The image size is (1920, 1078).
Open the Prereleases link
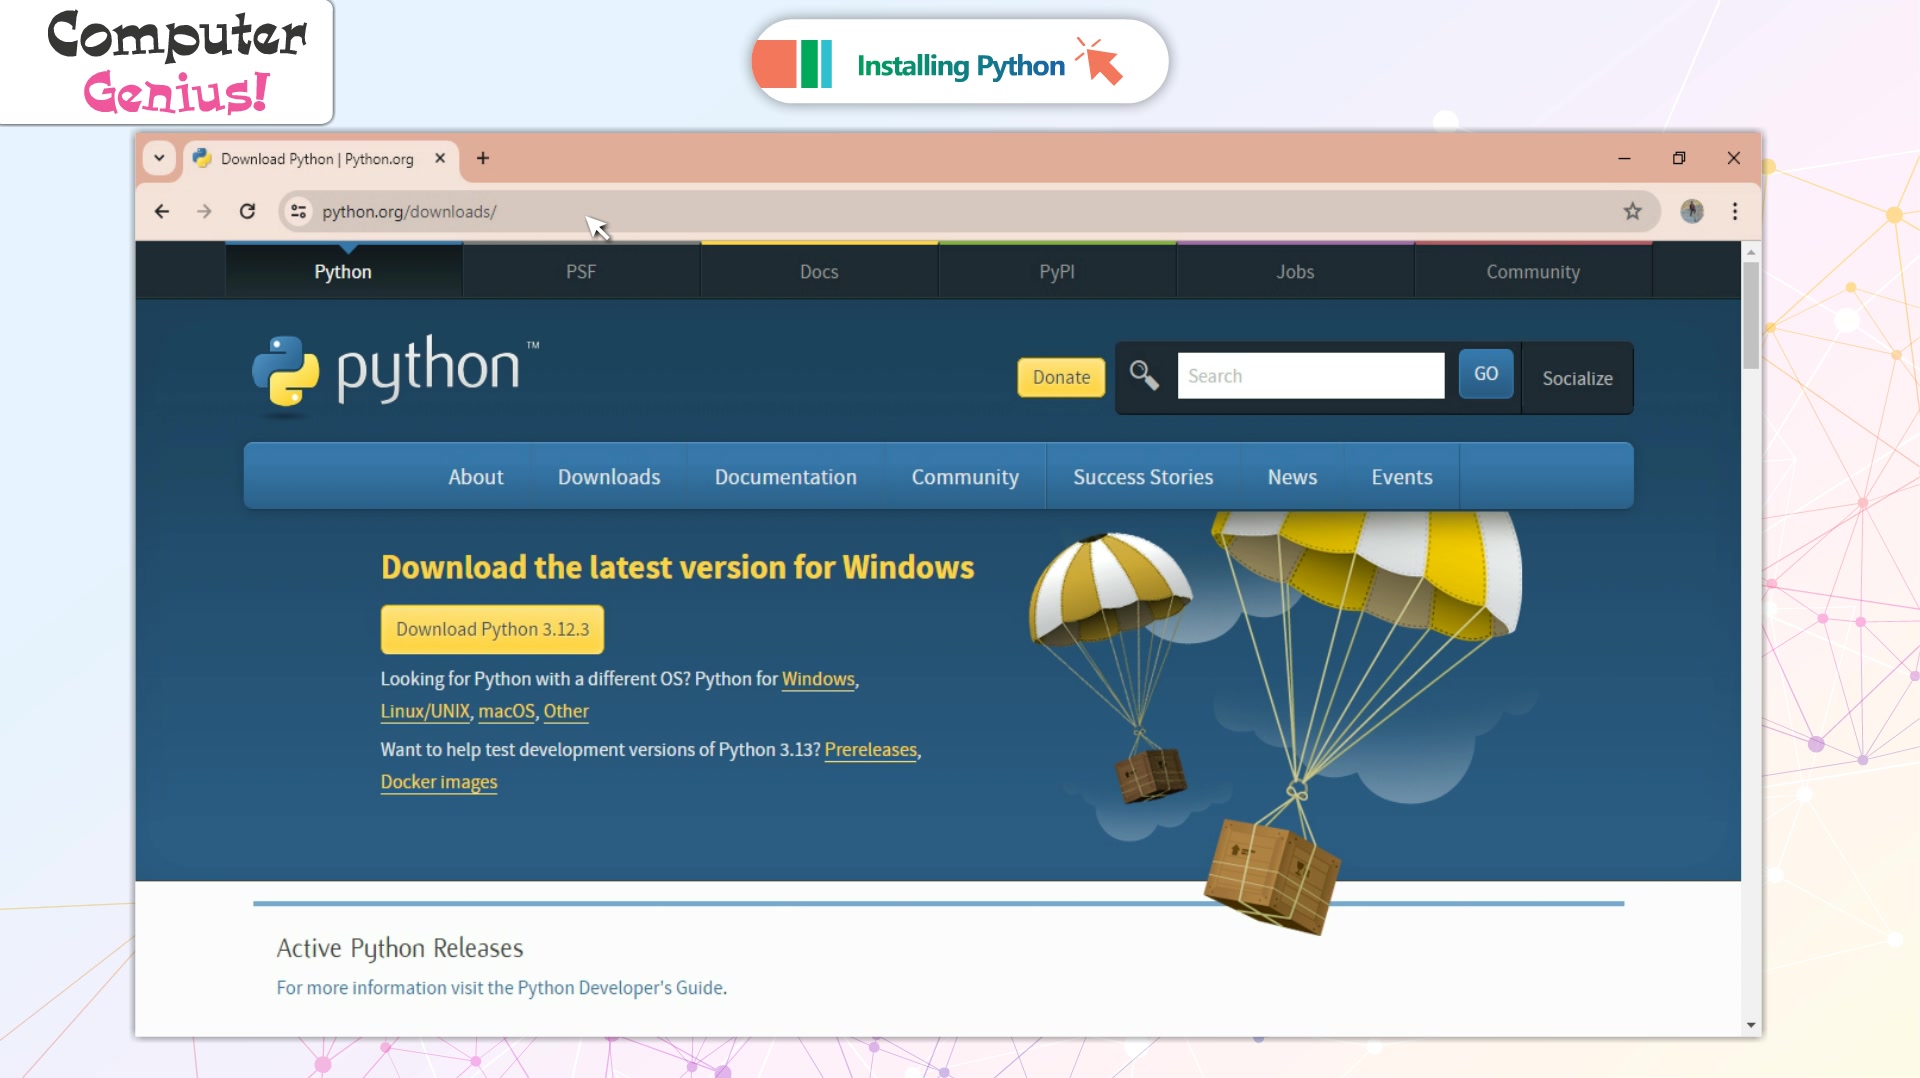click(x=870, y=750)
